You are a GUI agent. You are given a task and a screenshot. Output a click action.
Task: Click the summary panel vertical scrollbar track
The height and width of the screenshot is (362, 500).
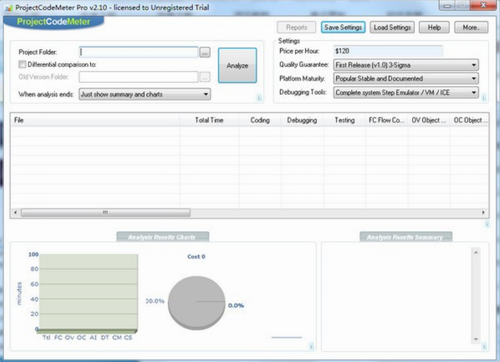(x=476, y=296)
